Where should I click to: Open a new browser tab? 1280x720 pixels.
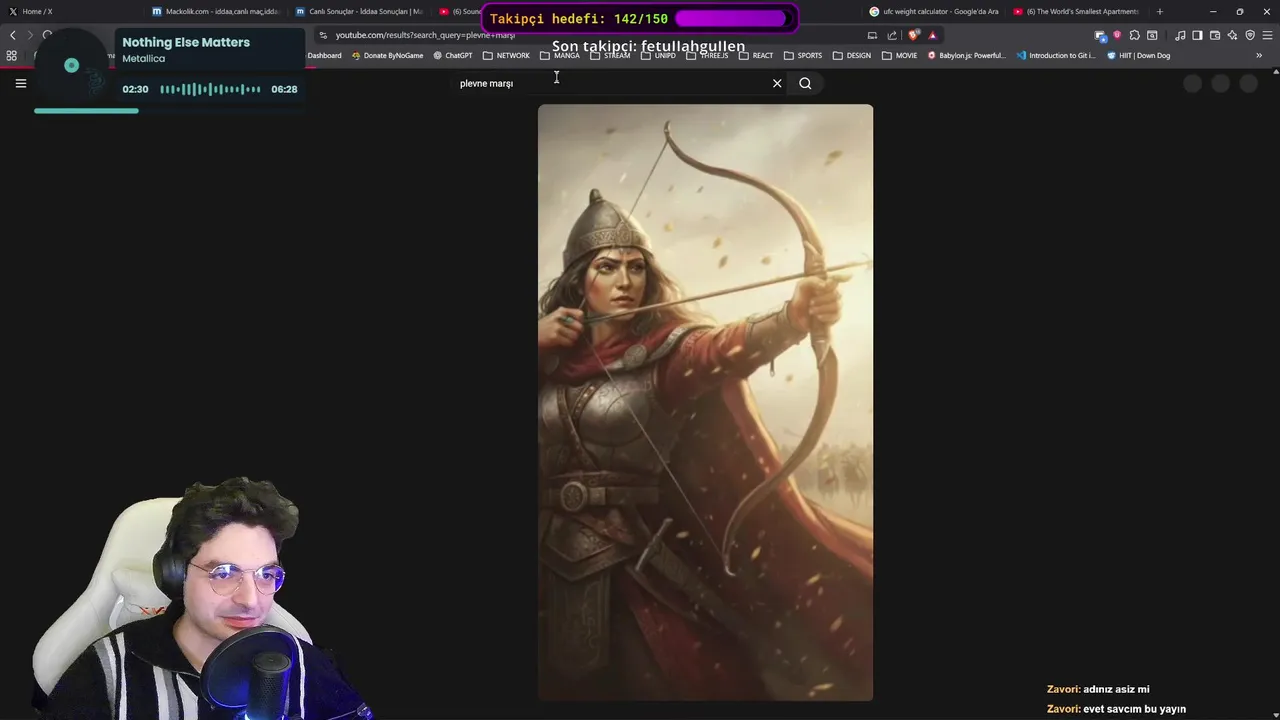(x=1160, y=11)
